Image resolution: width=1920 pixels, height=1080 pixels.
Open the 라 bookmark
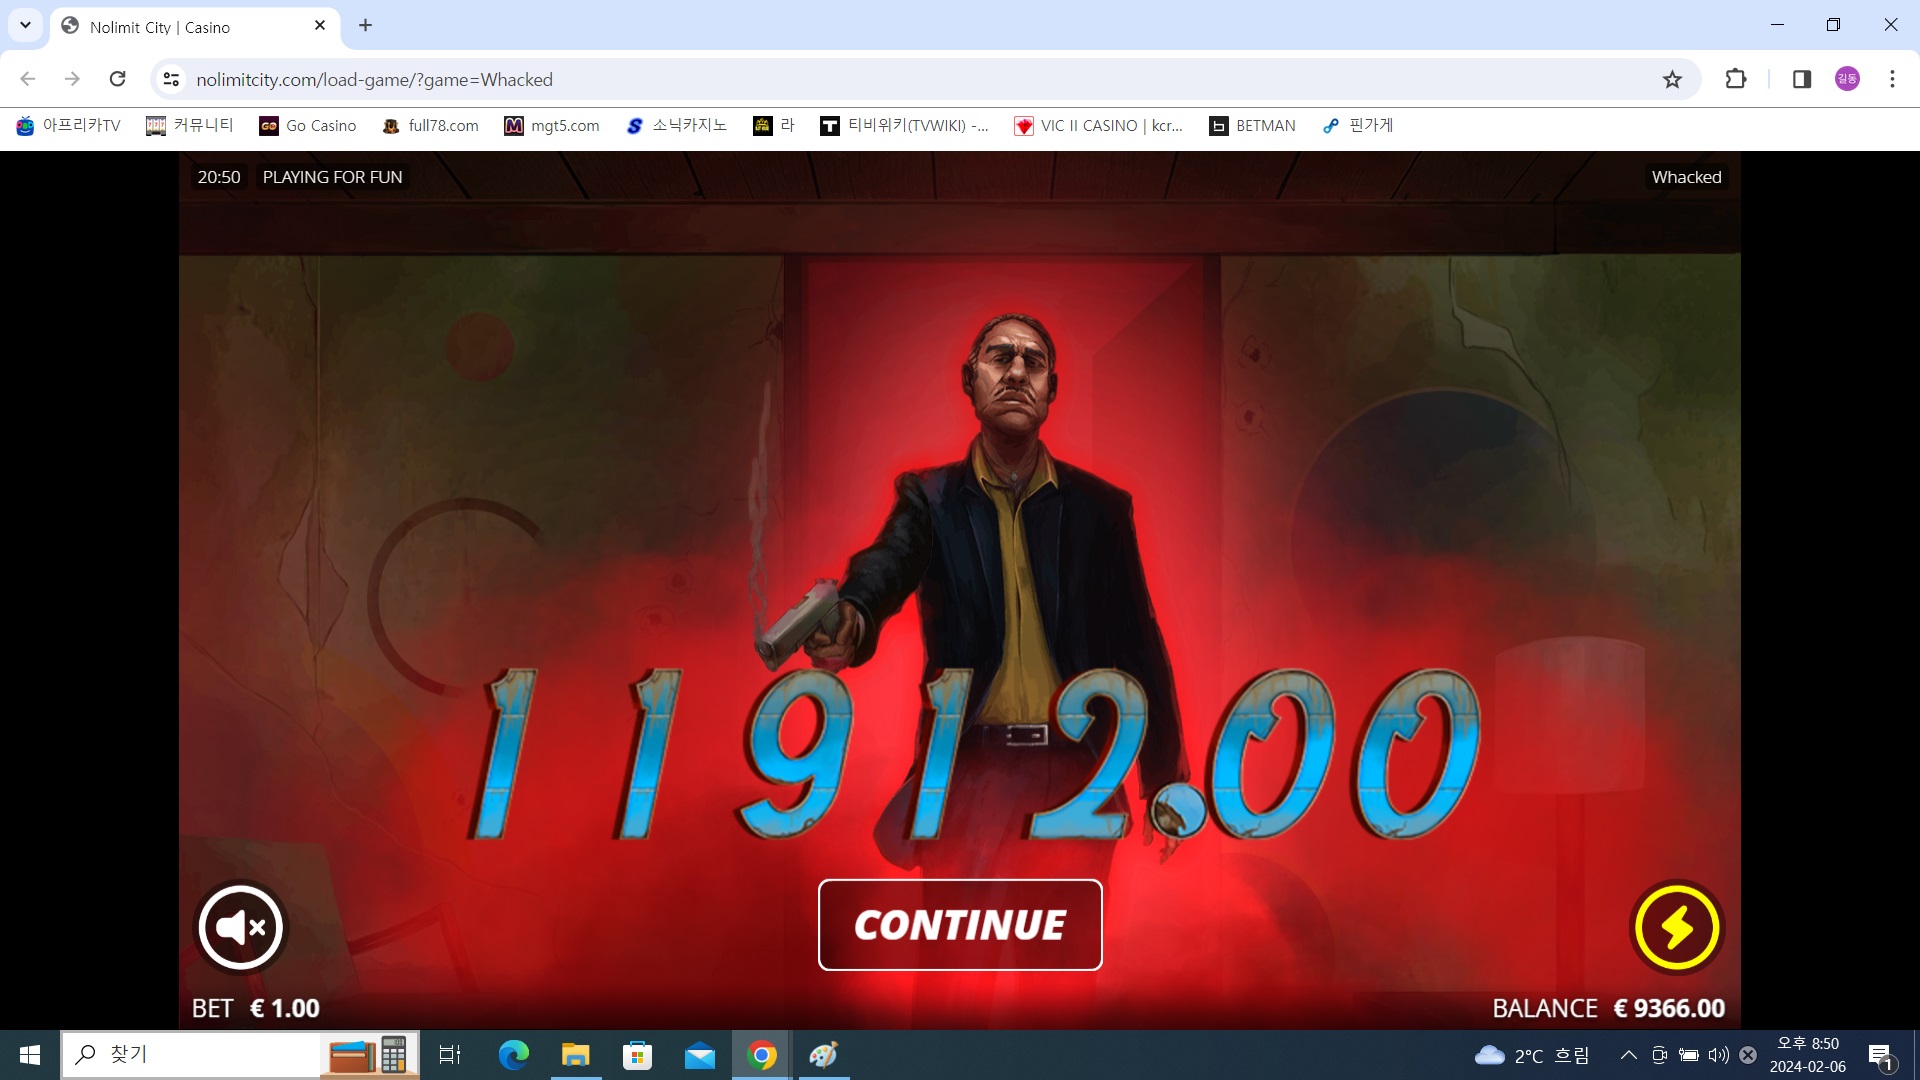[774, 125]
